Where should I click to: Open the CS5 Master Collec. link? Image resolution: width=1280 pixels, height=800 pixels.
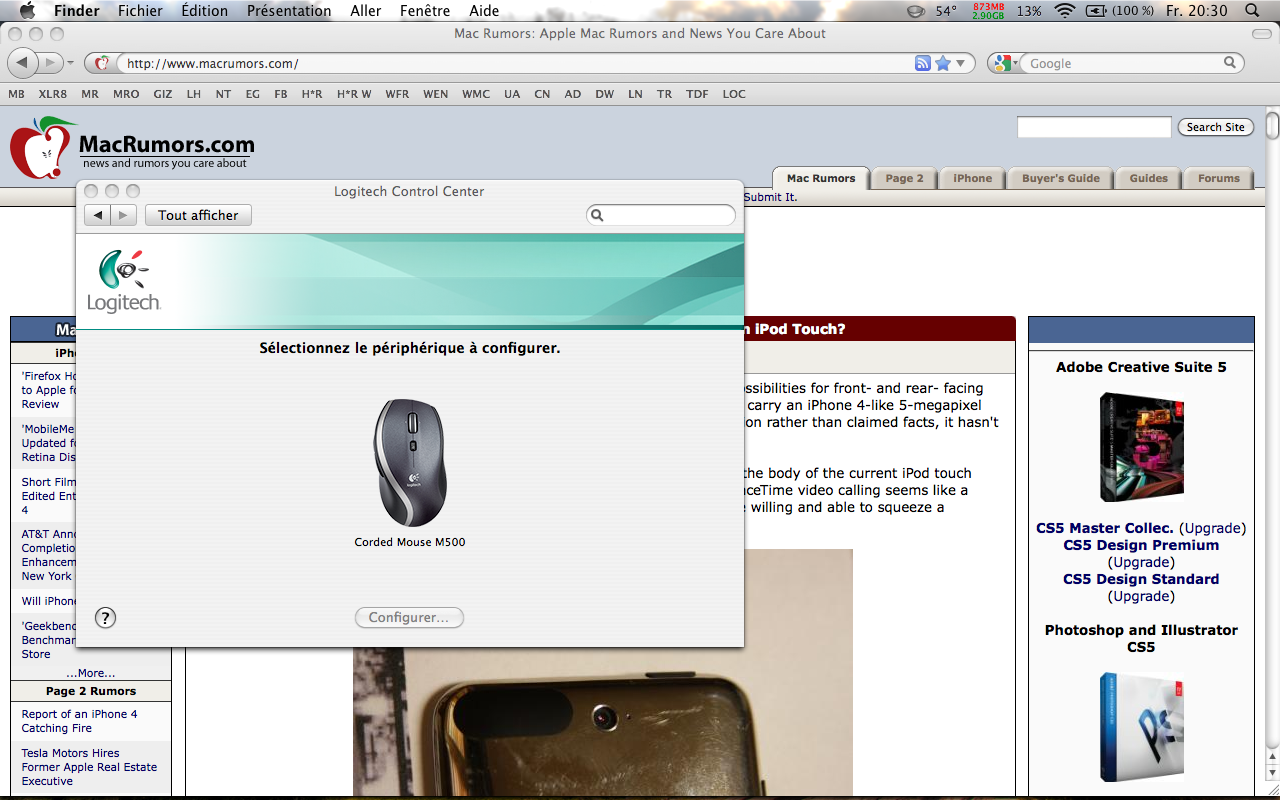pyautogui.click(x=1104, y=528)
